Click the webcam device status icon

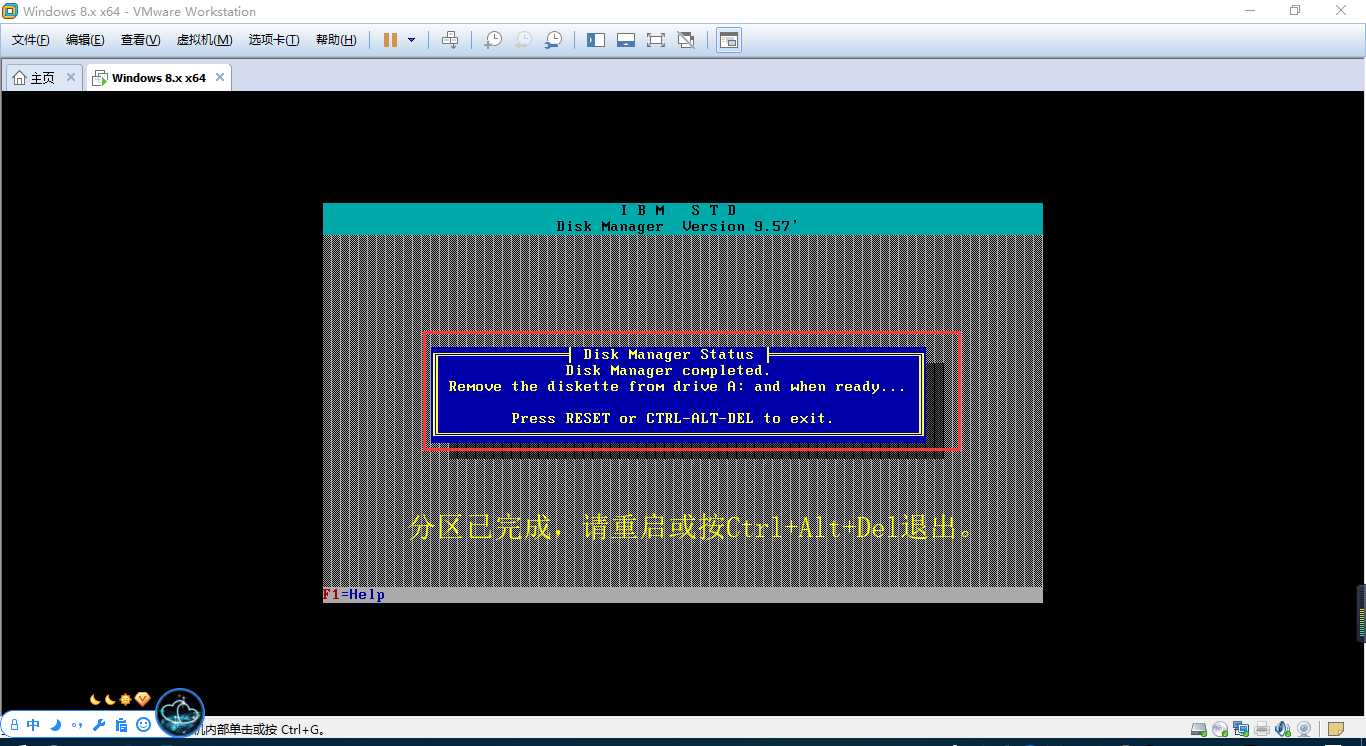tap(1303, 729)
